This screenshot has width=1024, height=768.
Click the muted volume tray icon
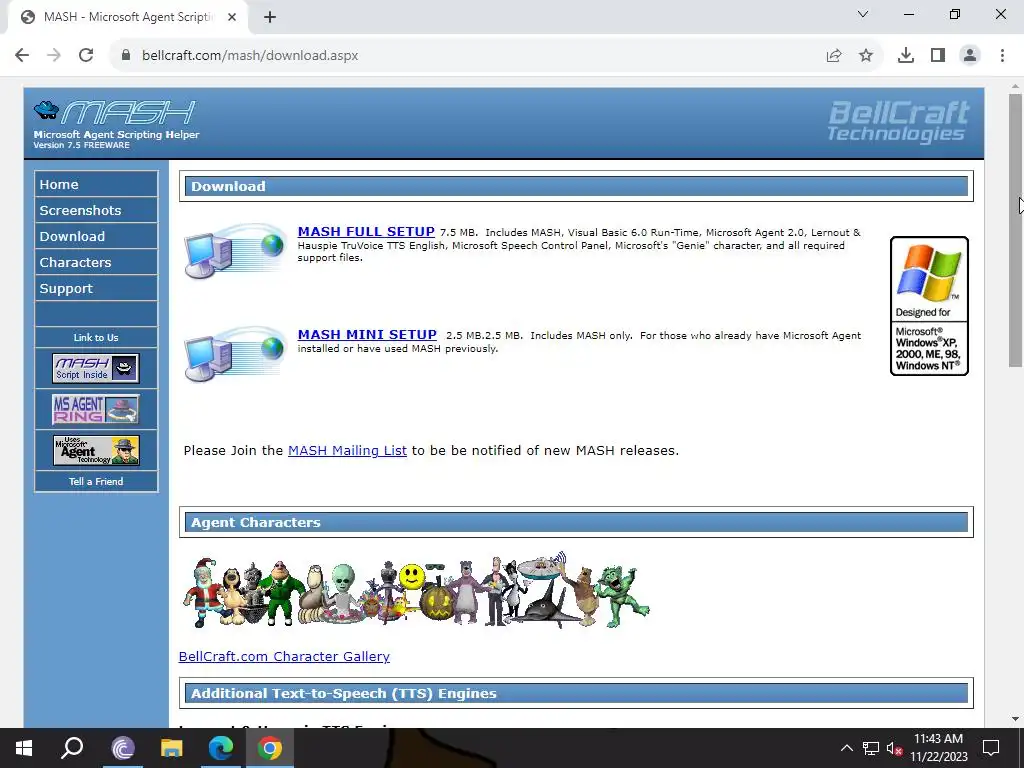[894, 748]
